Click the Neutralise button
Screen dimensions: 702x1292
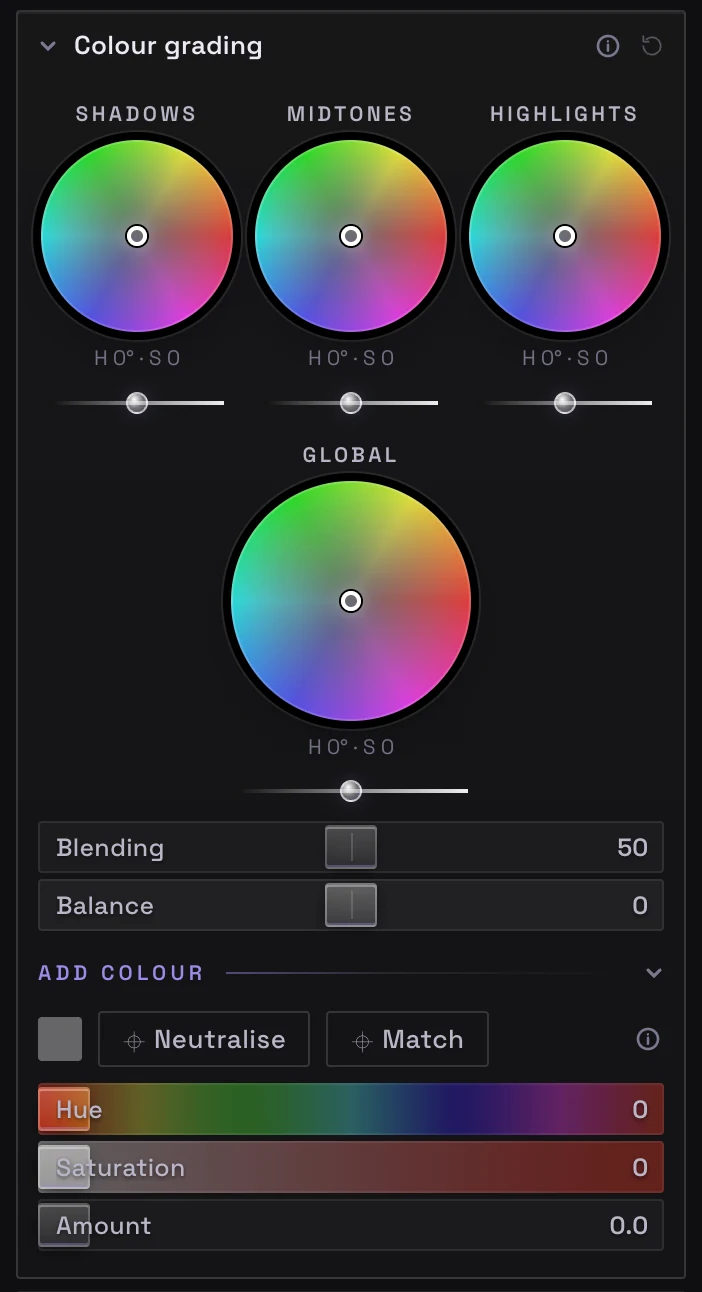(204, 1040)
